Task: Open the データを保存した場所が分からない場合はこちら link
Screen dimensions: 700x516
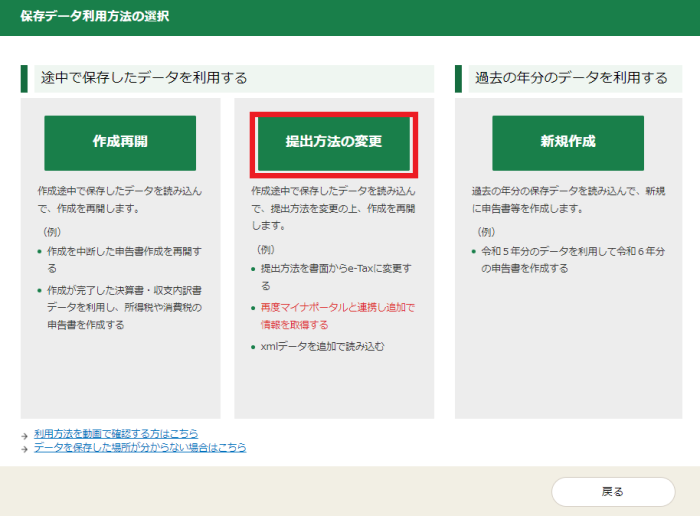Action: pos(140,447)
